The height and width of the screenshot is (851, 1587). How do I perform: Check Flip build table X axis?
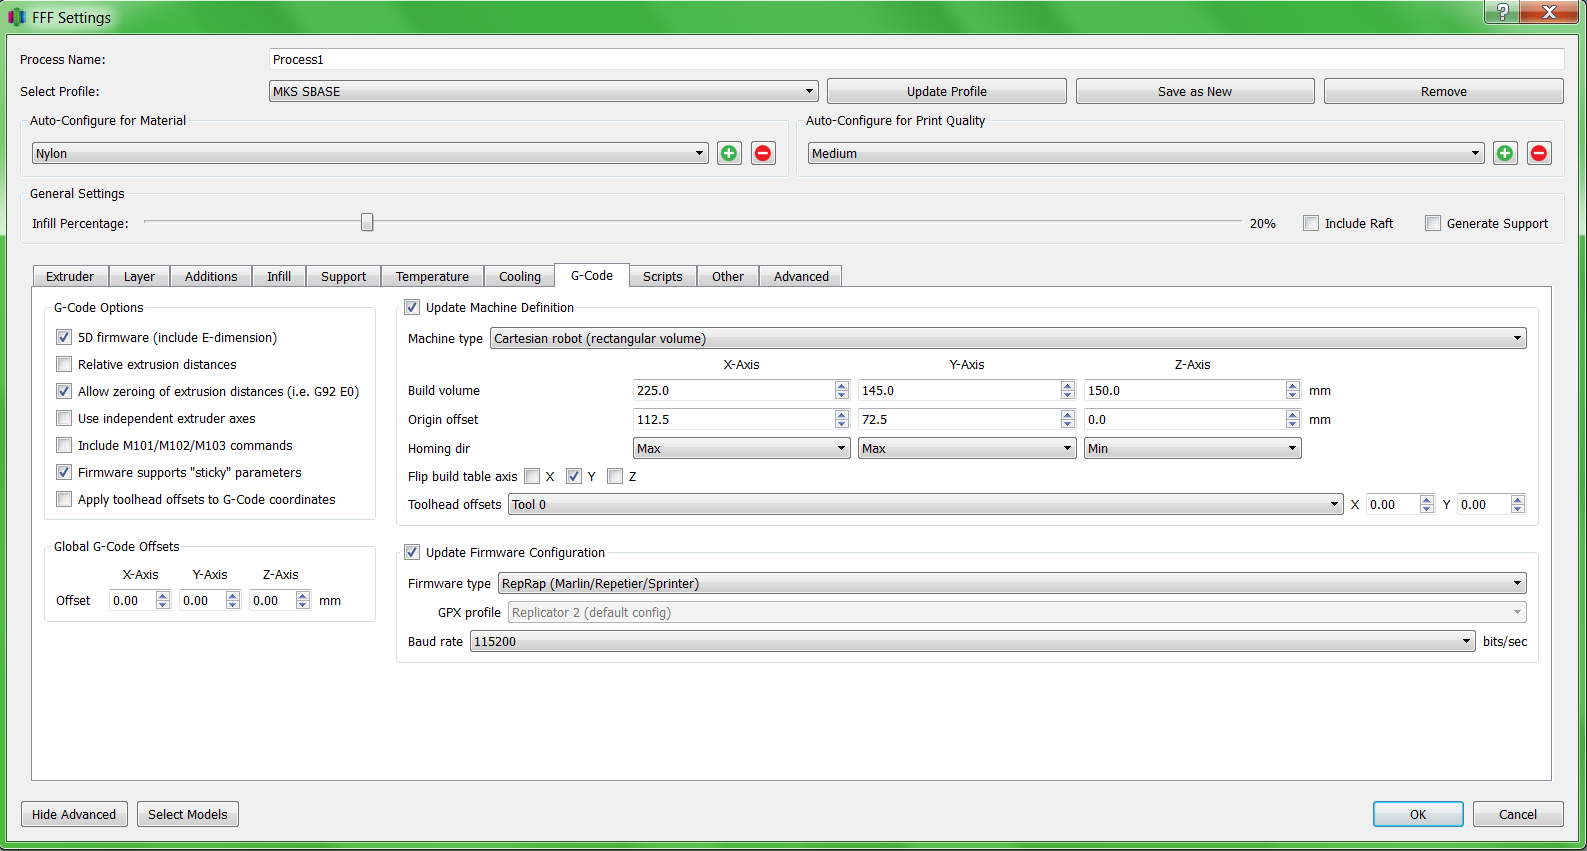pyautogui.click(x=532, y=476)
